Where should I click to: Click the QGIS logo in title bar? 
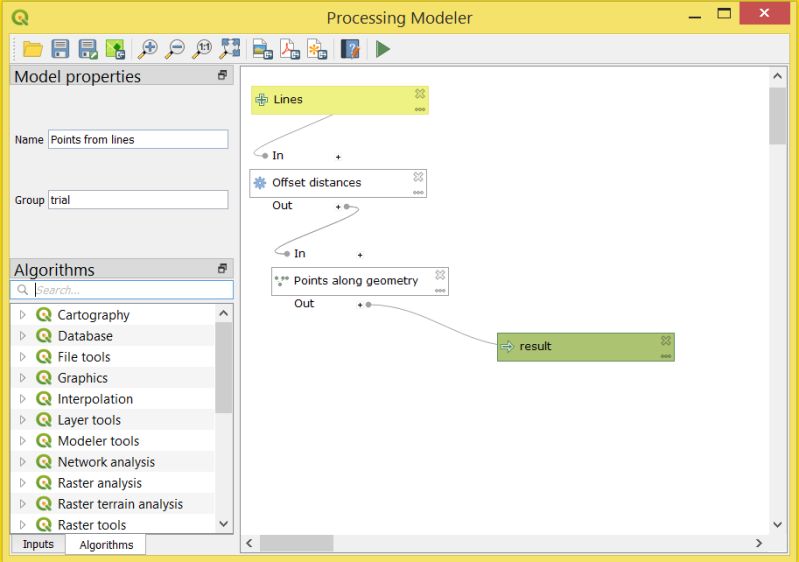coord(20,18)
